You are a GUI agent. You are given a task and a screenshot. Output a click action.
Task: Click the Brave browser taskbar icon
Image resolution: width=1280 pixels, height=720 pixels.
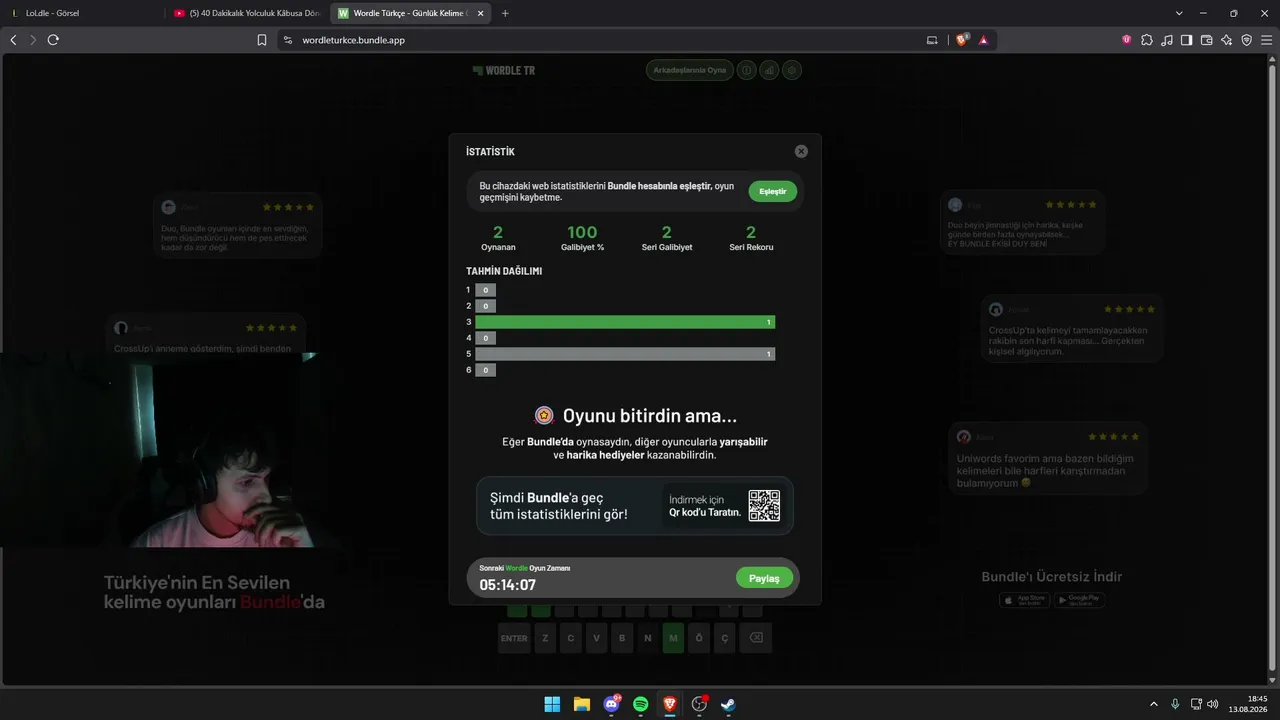(670, 704)
